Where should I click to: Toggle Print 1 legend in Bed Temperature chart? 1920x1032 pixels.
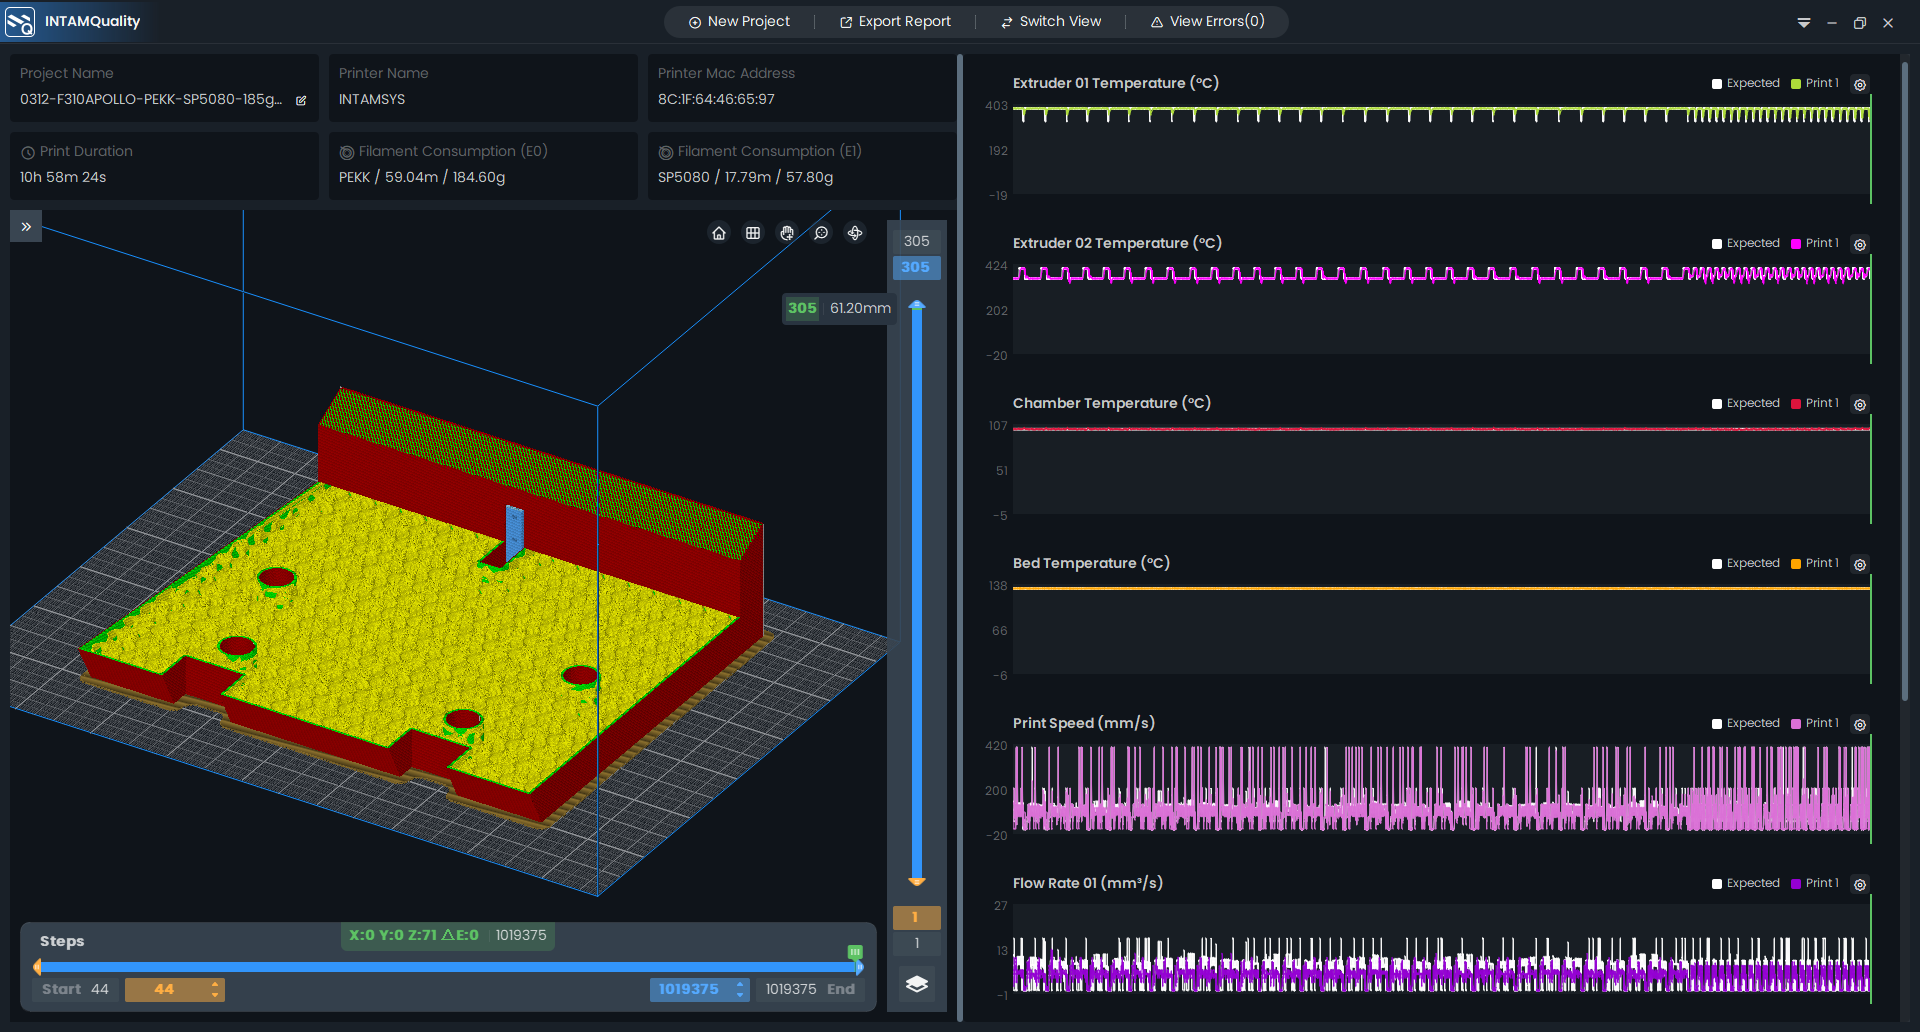1815,563
